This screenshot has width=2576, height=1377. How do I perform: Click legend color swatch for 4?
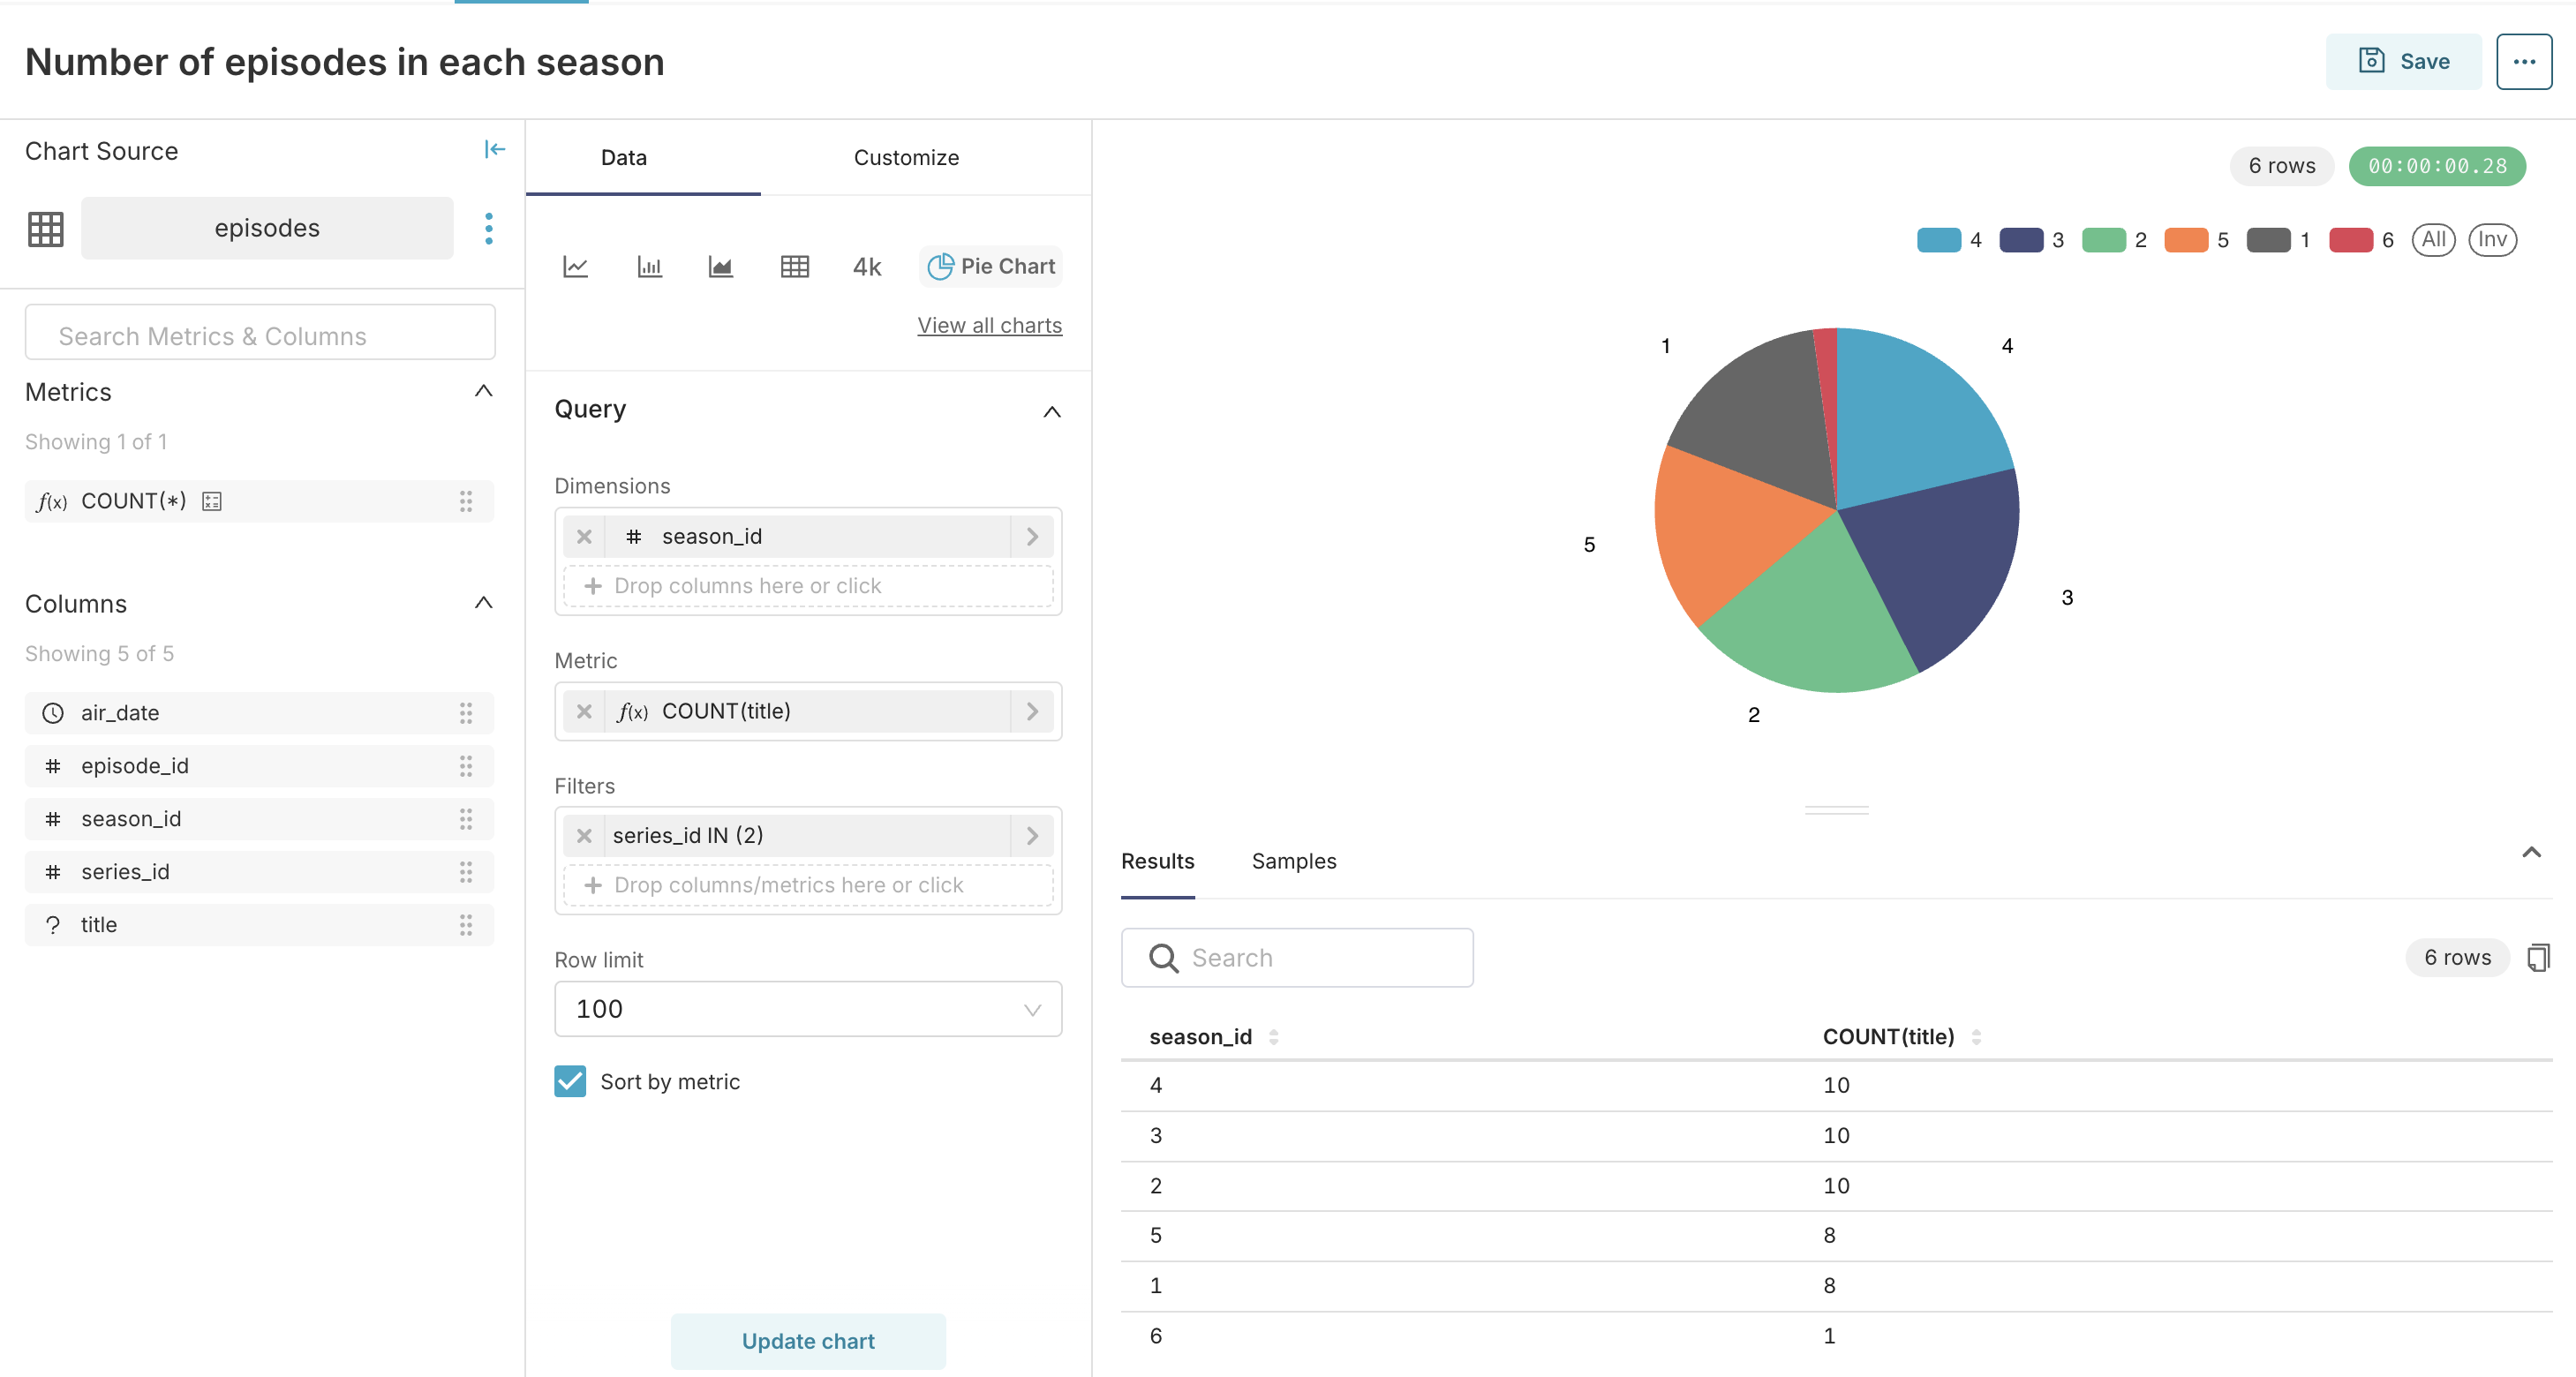coord(1938,240)
